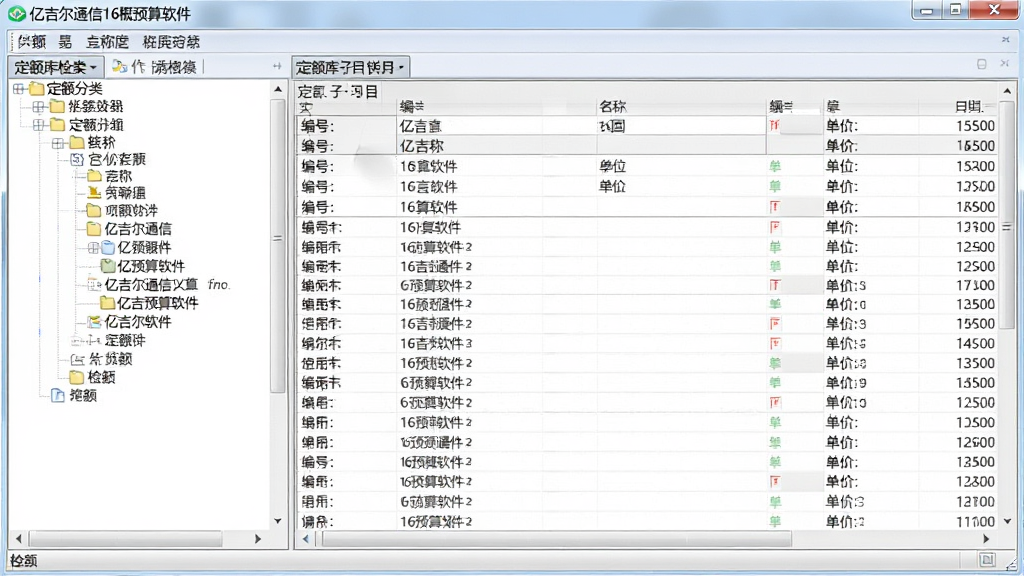Click the red flag icon in the 18500 row
This screenshot has width=1024, height=576.
click(775, 207)
